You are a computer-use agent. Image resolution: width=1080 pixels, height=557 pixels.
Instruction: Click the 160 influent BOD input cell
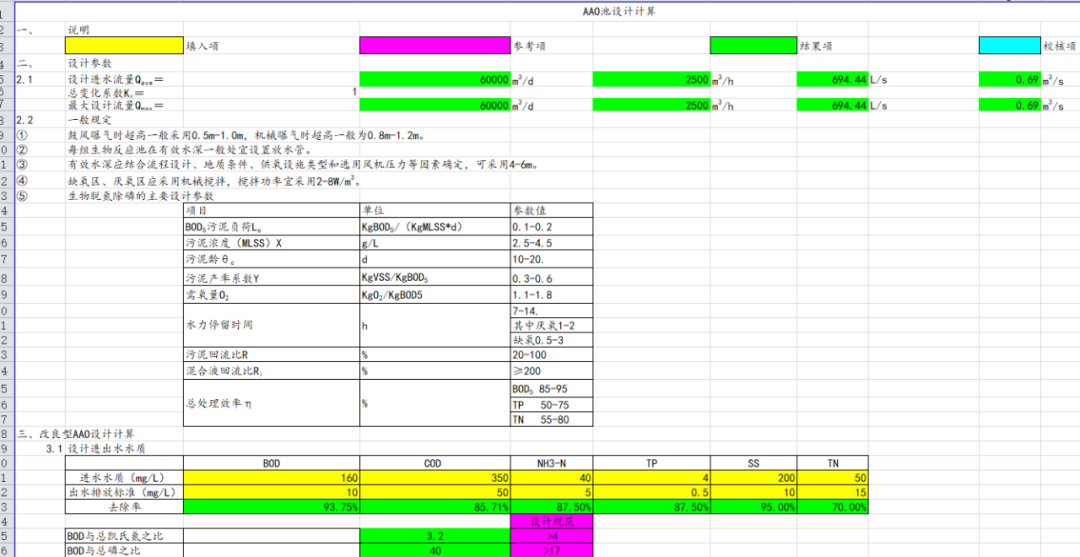pos(271,478)
